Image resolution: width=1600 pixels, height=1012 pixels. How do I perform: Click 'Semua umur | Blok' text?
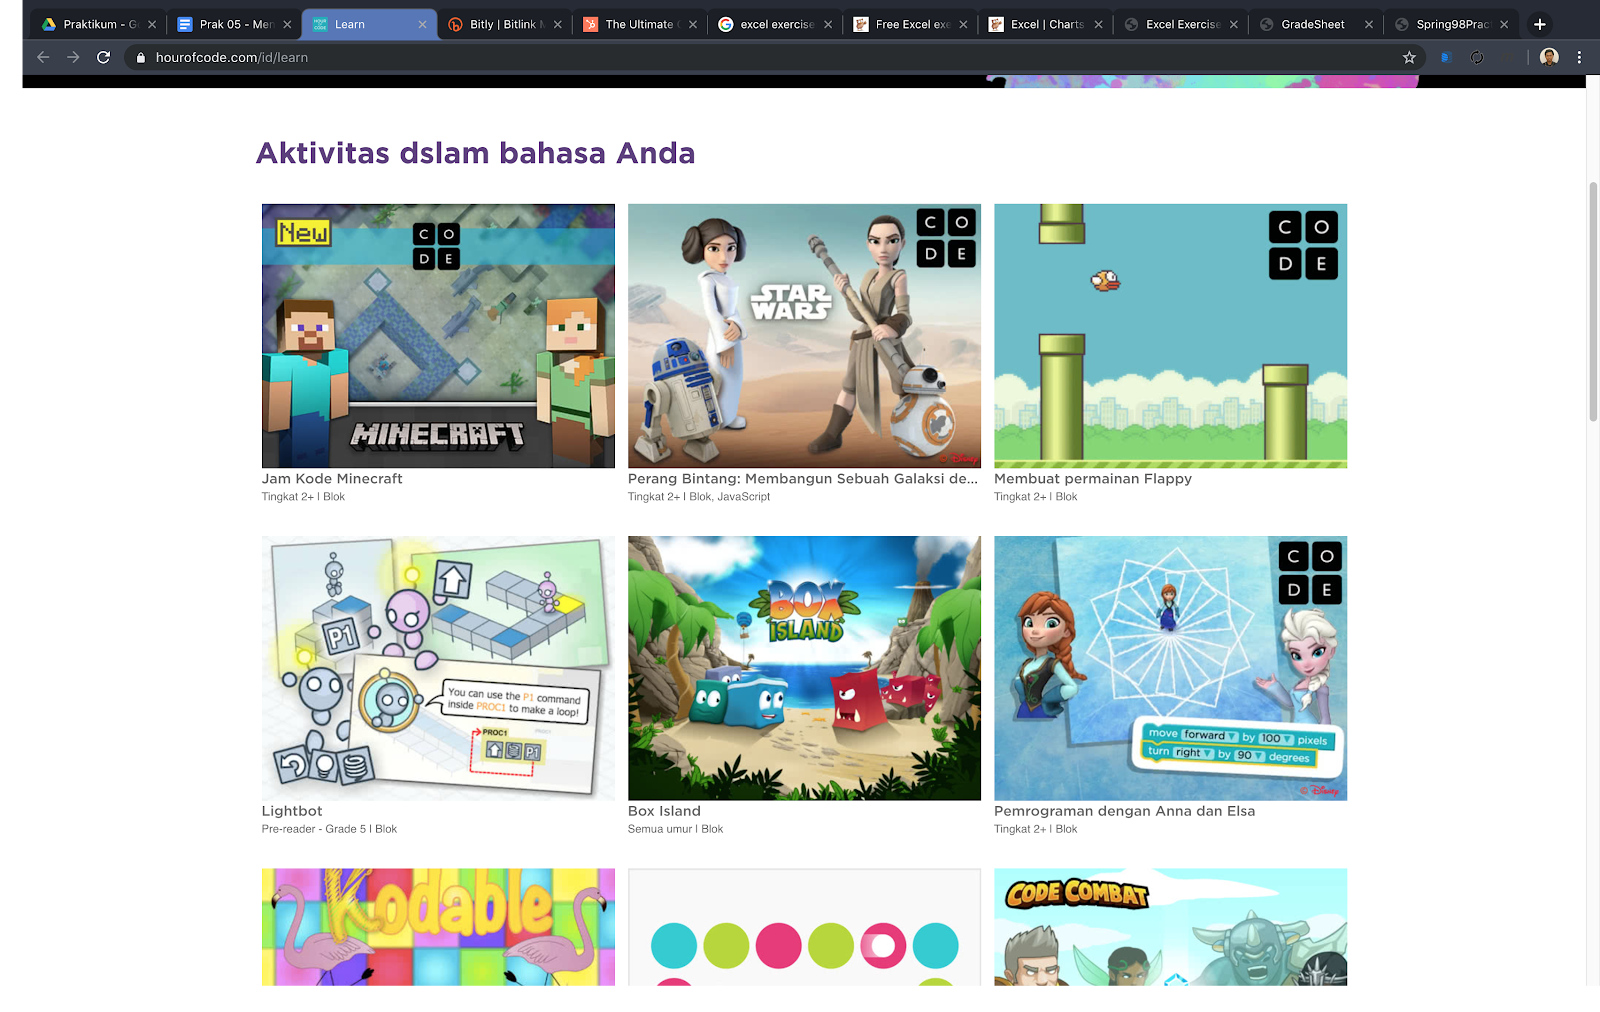click(675, 829)
